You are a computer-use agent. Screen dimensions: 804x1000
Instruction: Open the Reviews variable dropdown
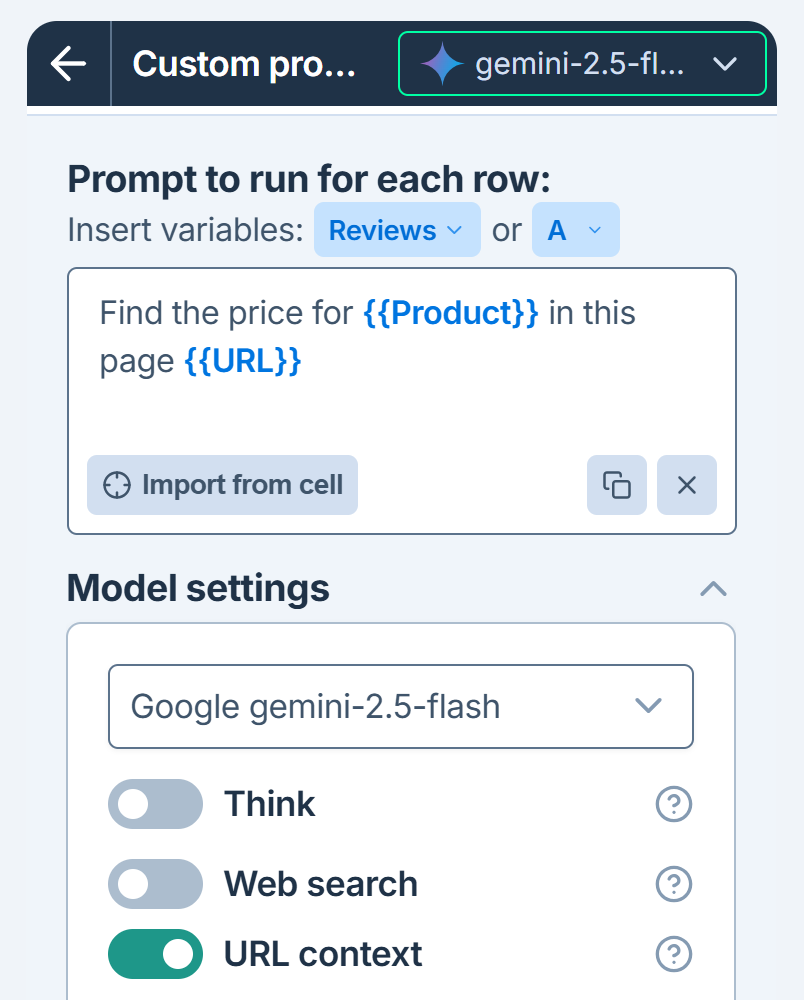(396, 230)
